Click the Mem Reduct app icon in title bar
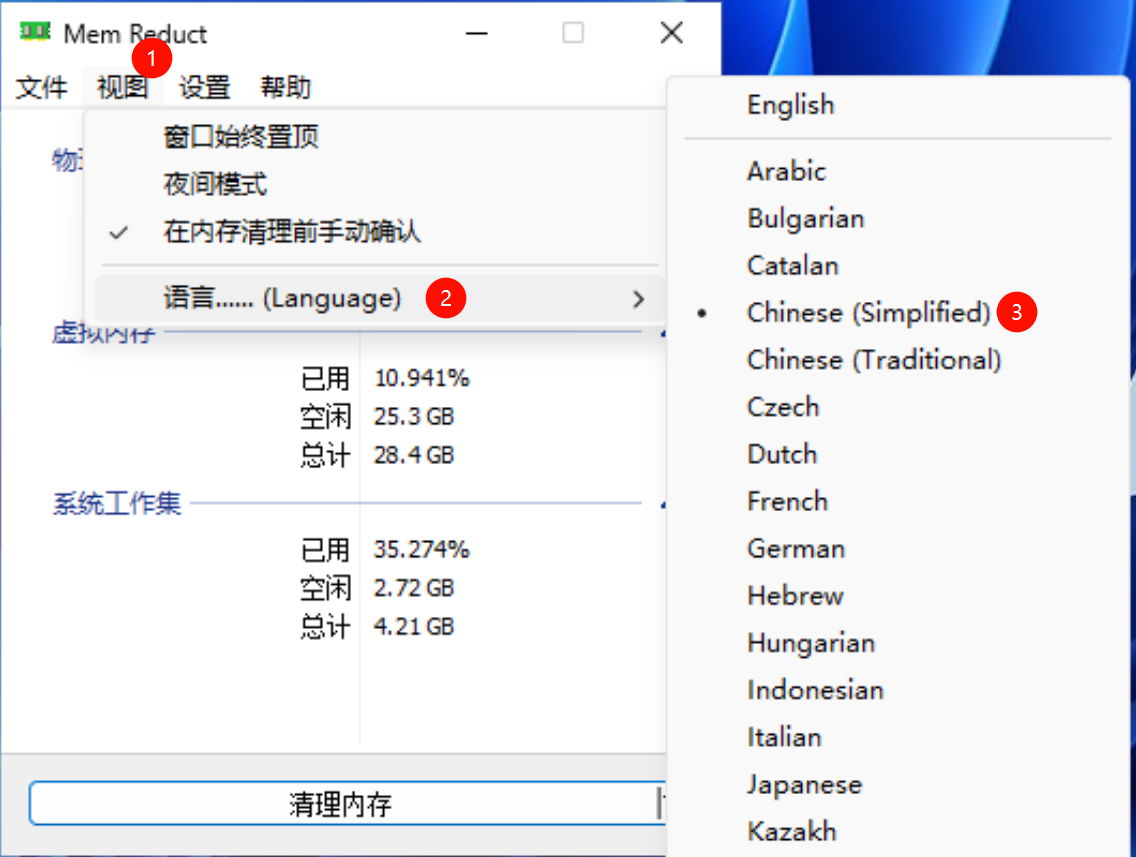Viewport: 1136px width, 857px height. coord(34,32)
